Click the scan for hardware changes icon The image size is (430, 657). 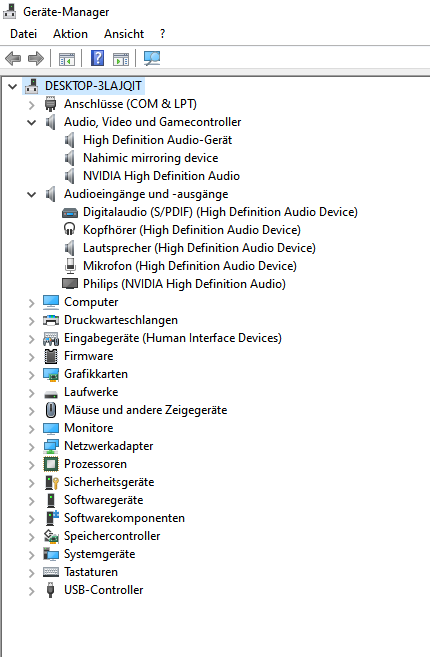coord(152,58)
